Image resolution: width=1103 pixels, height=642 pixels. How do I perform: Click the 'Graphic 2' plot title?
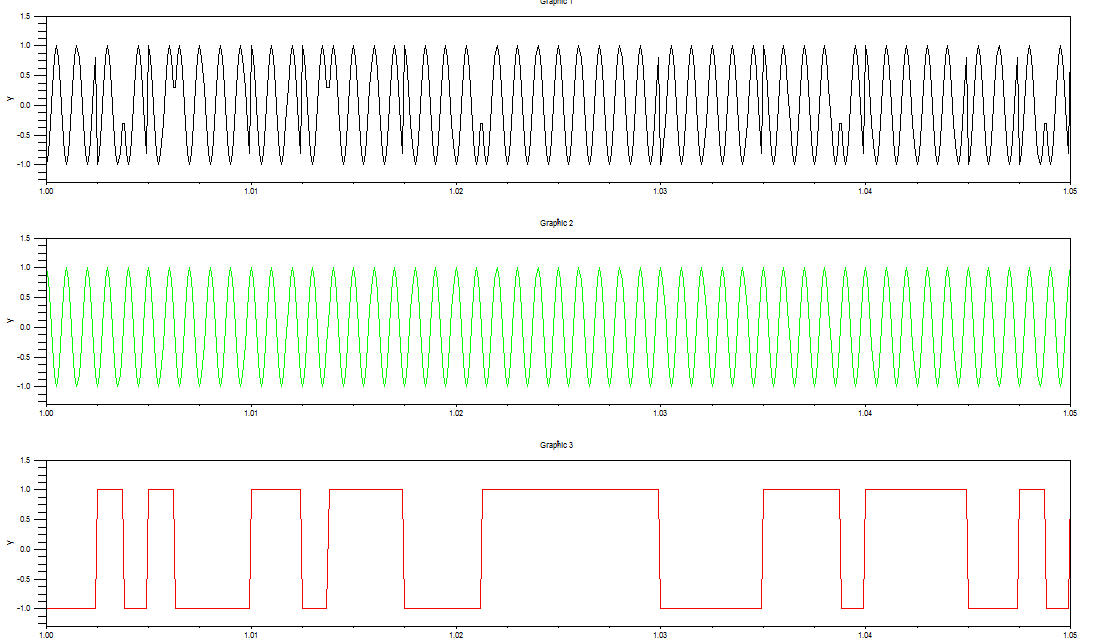556,223
